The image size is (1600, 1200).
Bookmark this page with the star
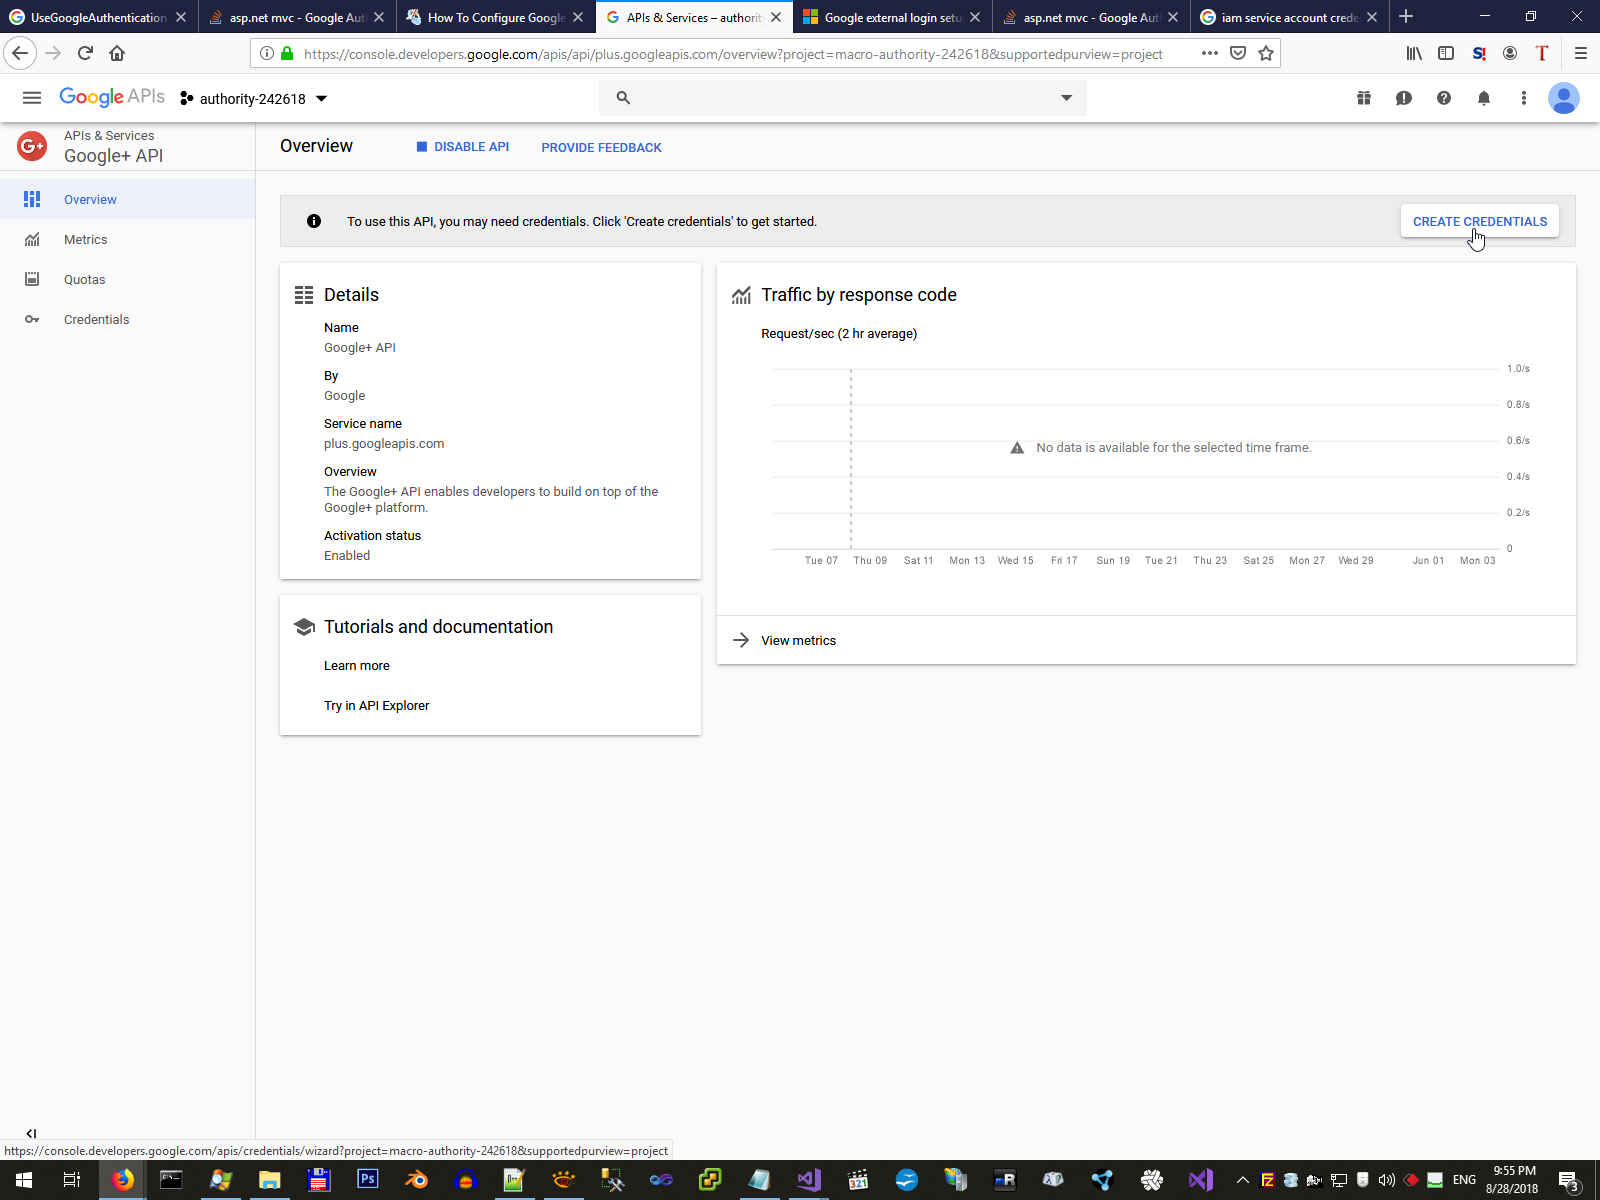(1266, 53)
